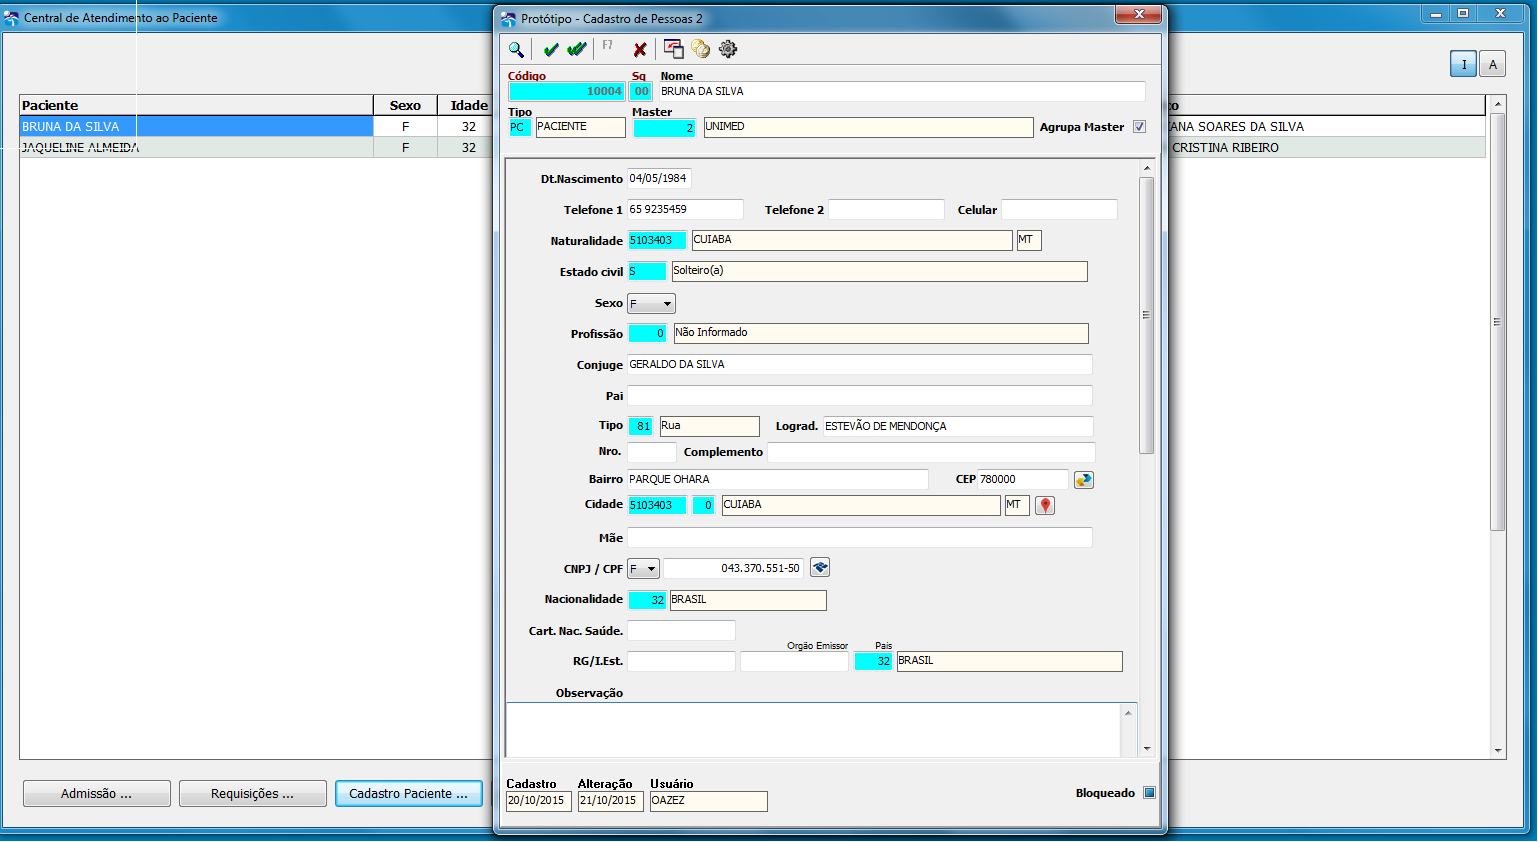This screenshot has width=1538, height=842.
Task: Click the window switch icon in toolbar
Action: pos(674,49)
